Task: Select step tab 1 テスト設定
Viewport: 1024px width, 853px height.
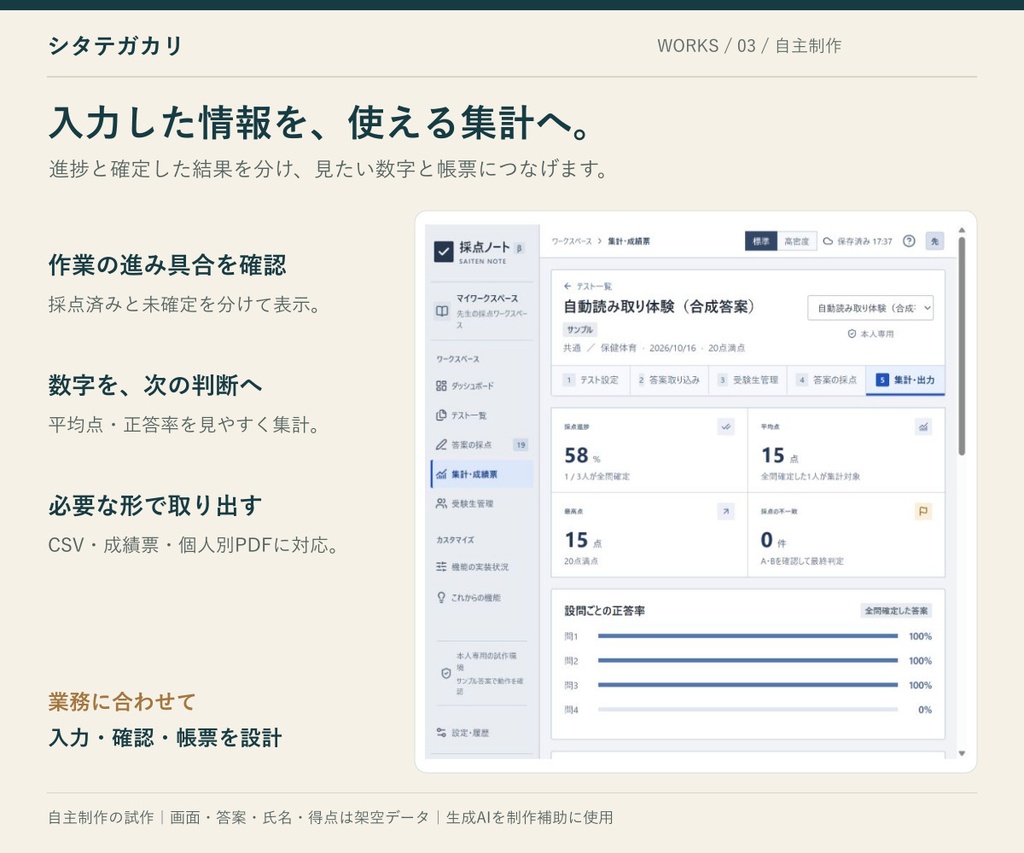Action: tap(591, 380)
